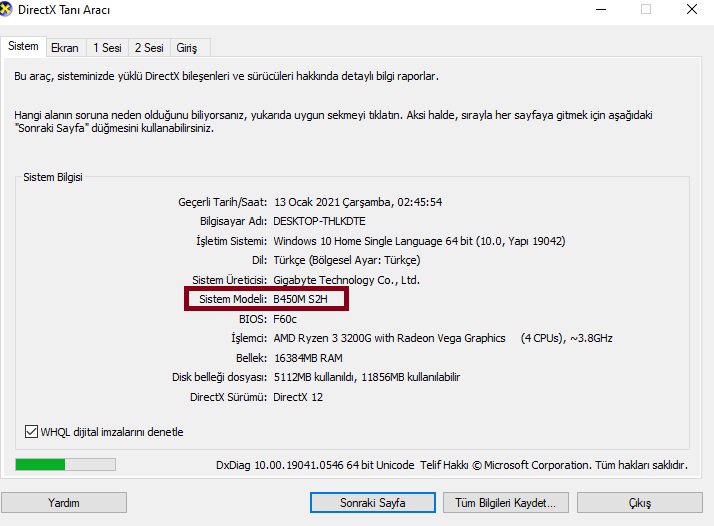The height and width of the screenshot is (526, 714).
Task: Open the 1 Sesi tab
Action: 107,48
